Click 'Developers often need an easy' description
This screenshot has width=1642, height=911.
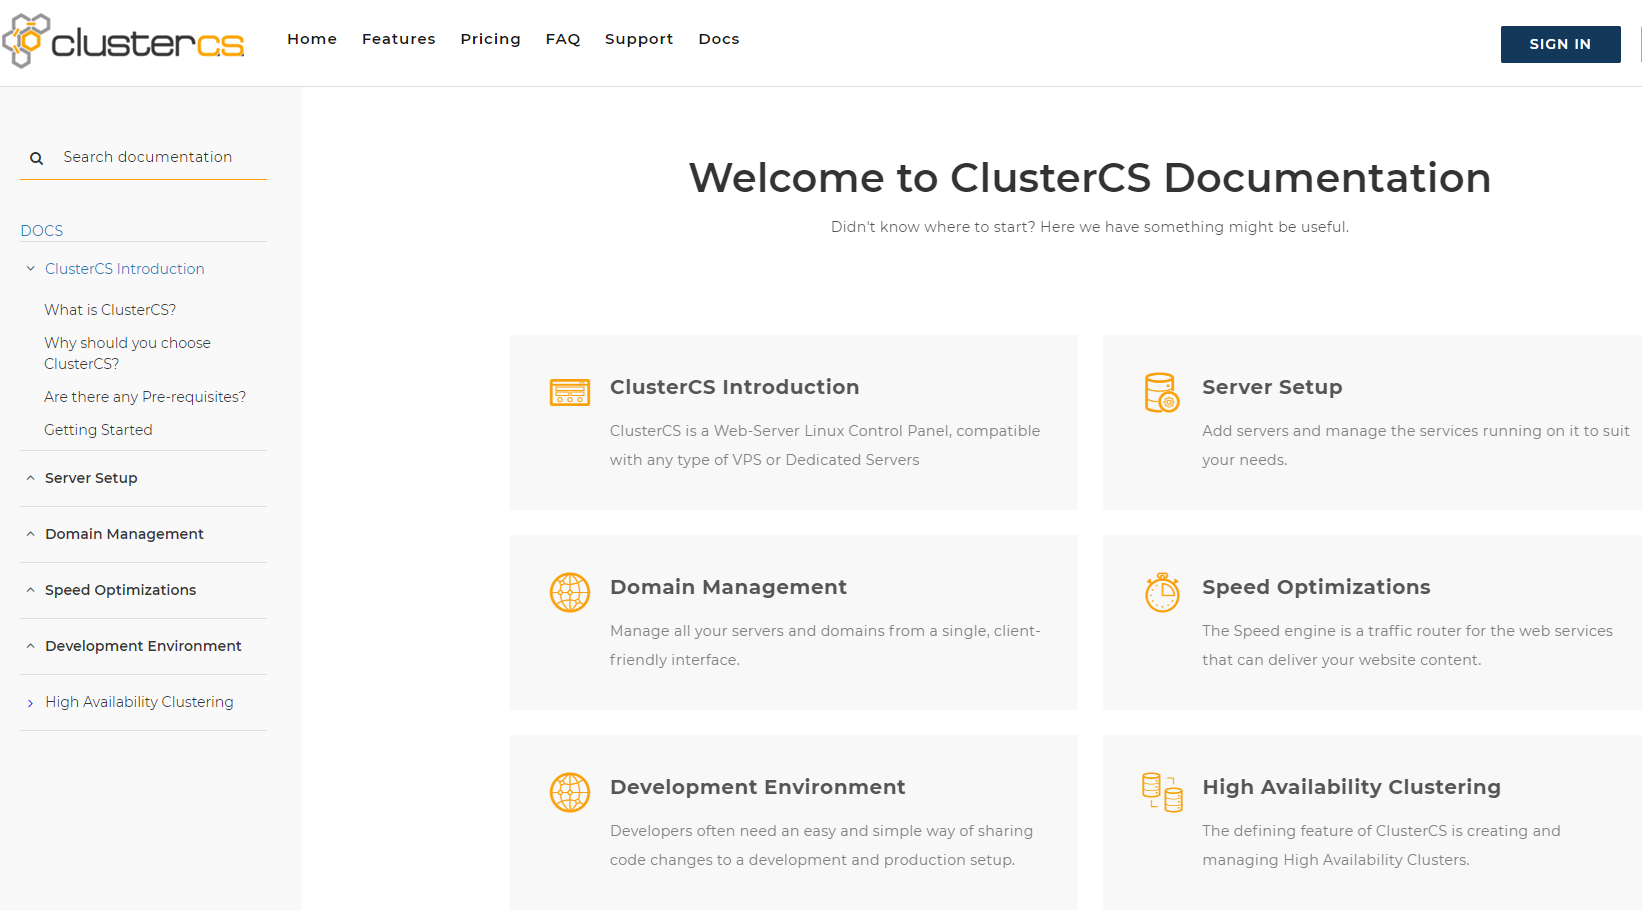point(821,845)
